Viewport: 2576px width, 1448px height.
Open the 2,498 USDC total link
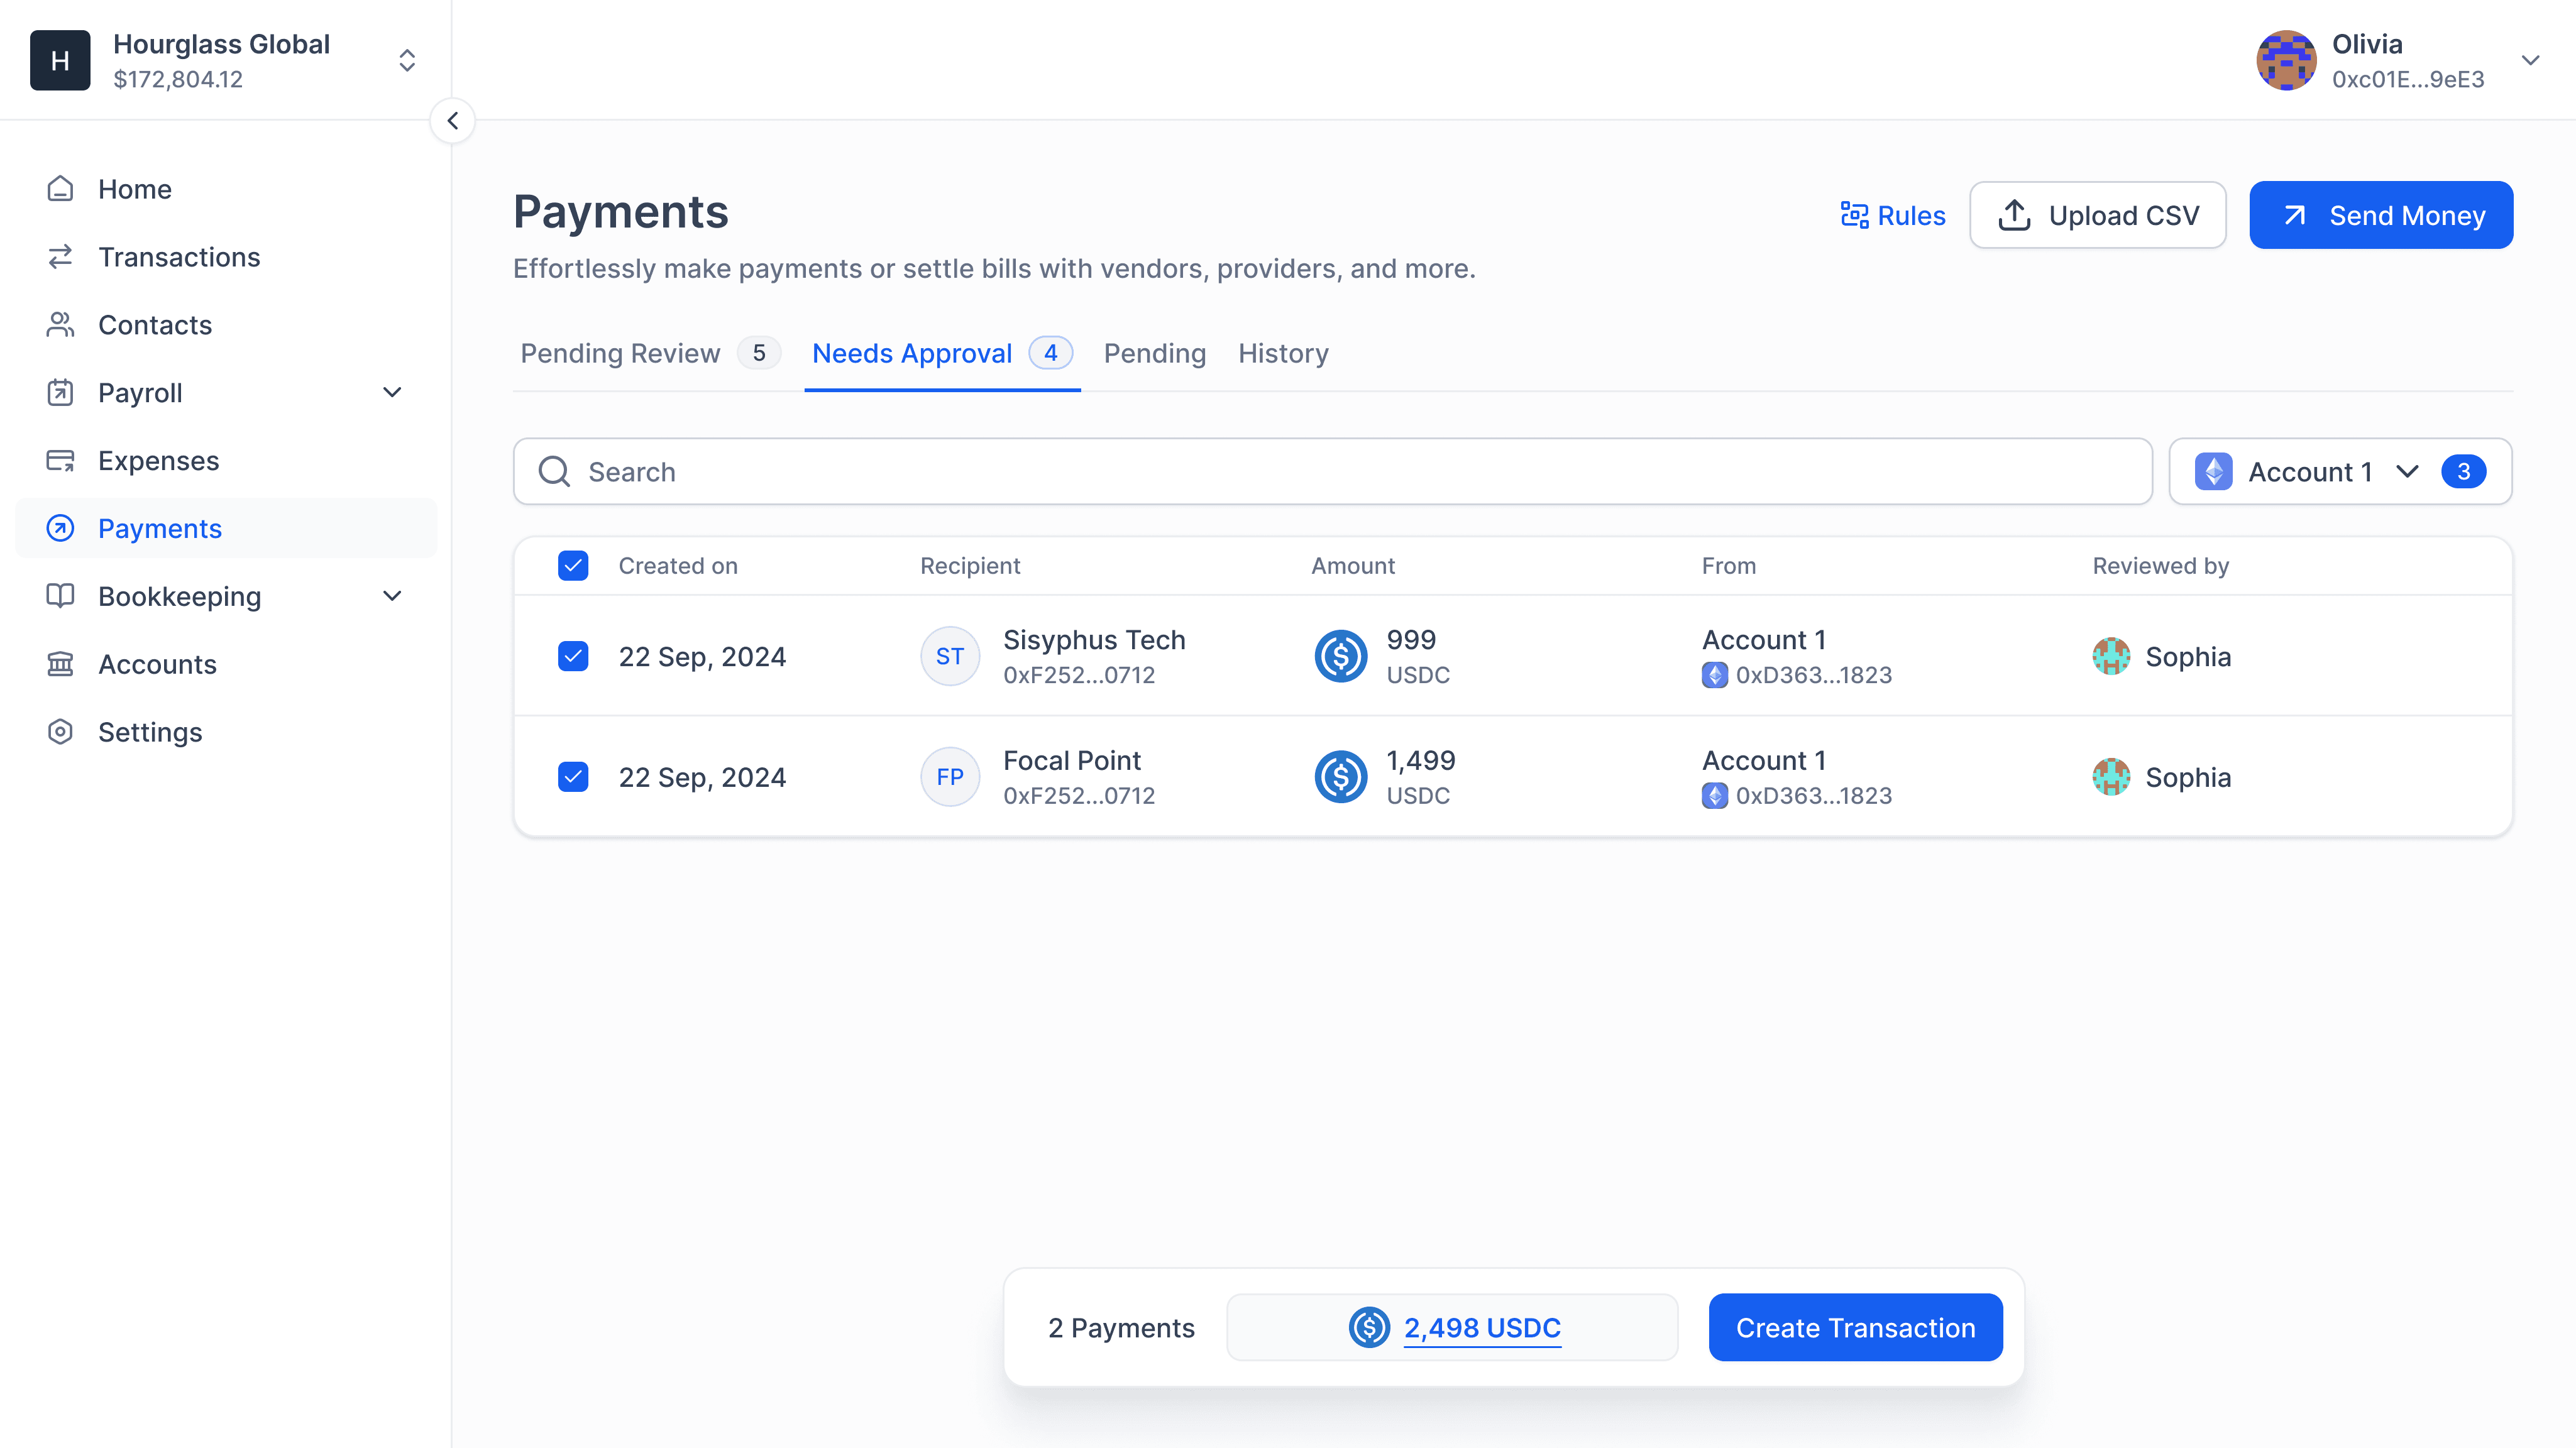pyautogui.click(x=1482, y=1328)
